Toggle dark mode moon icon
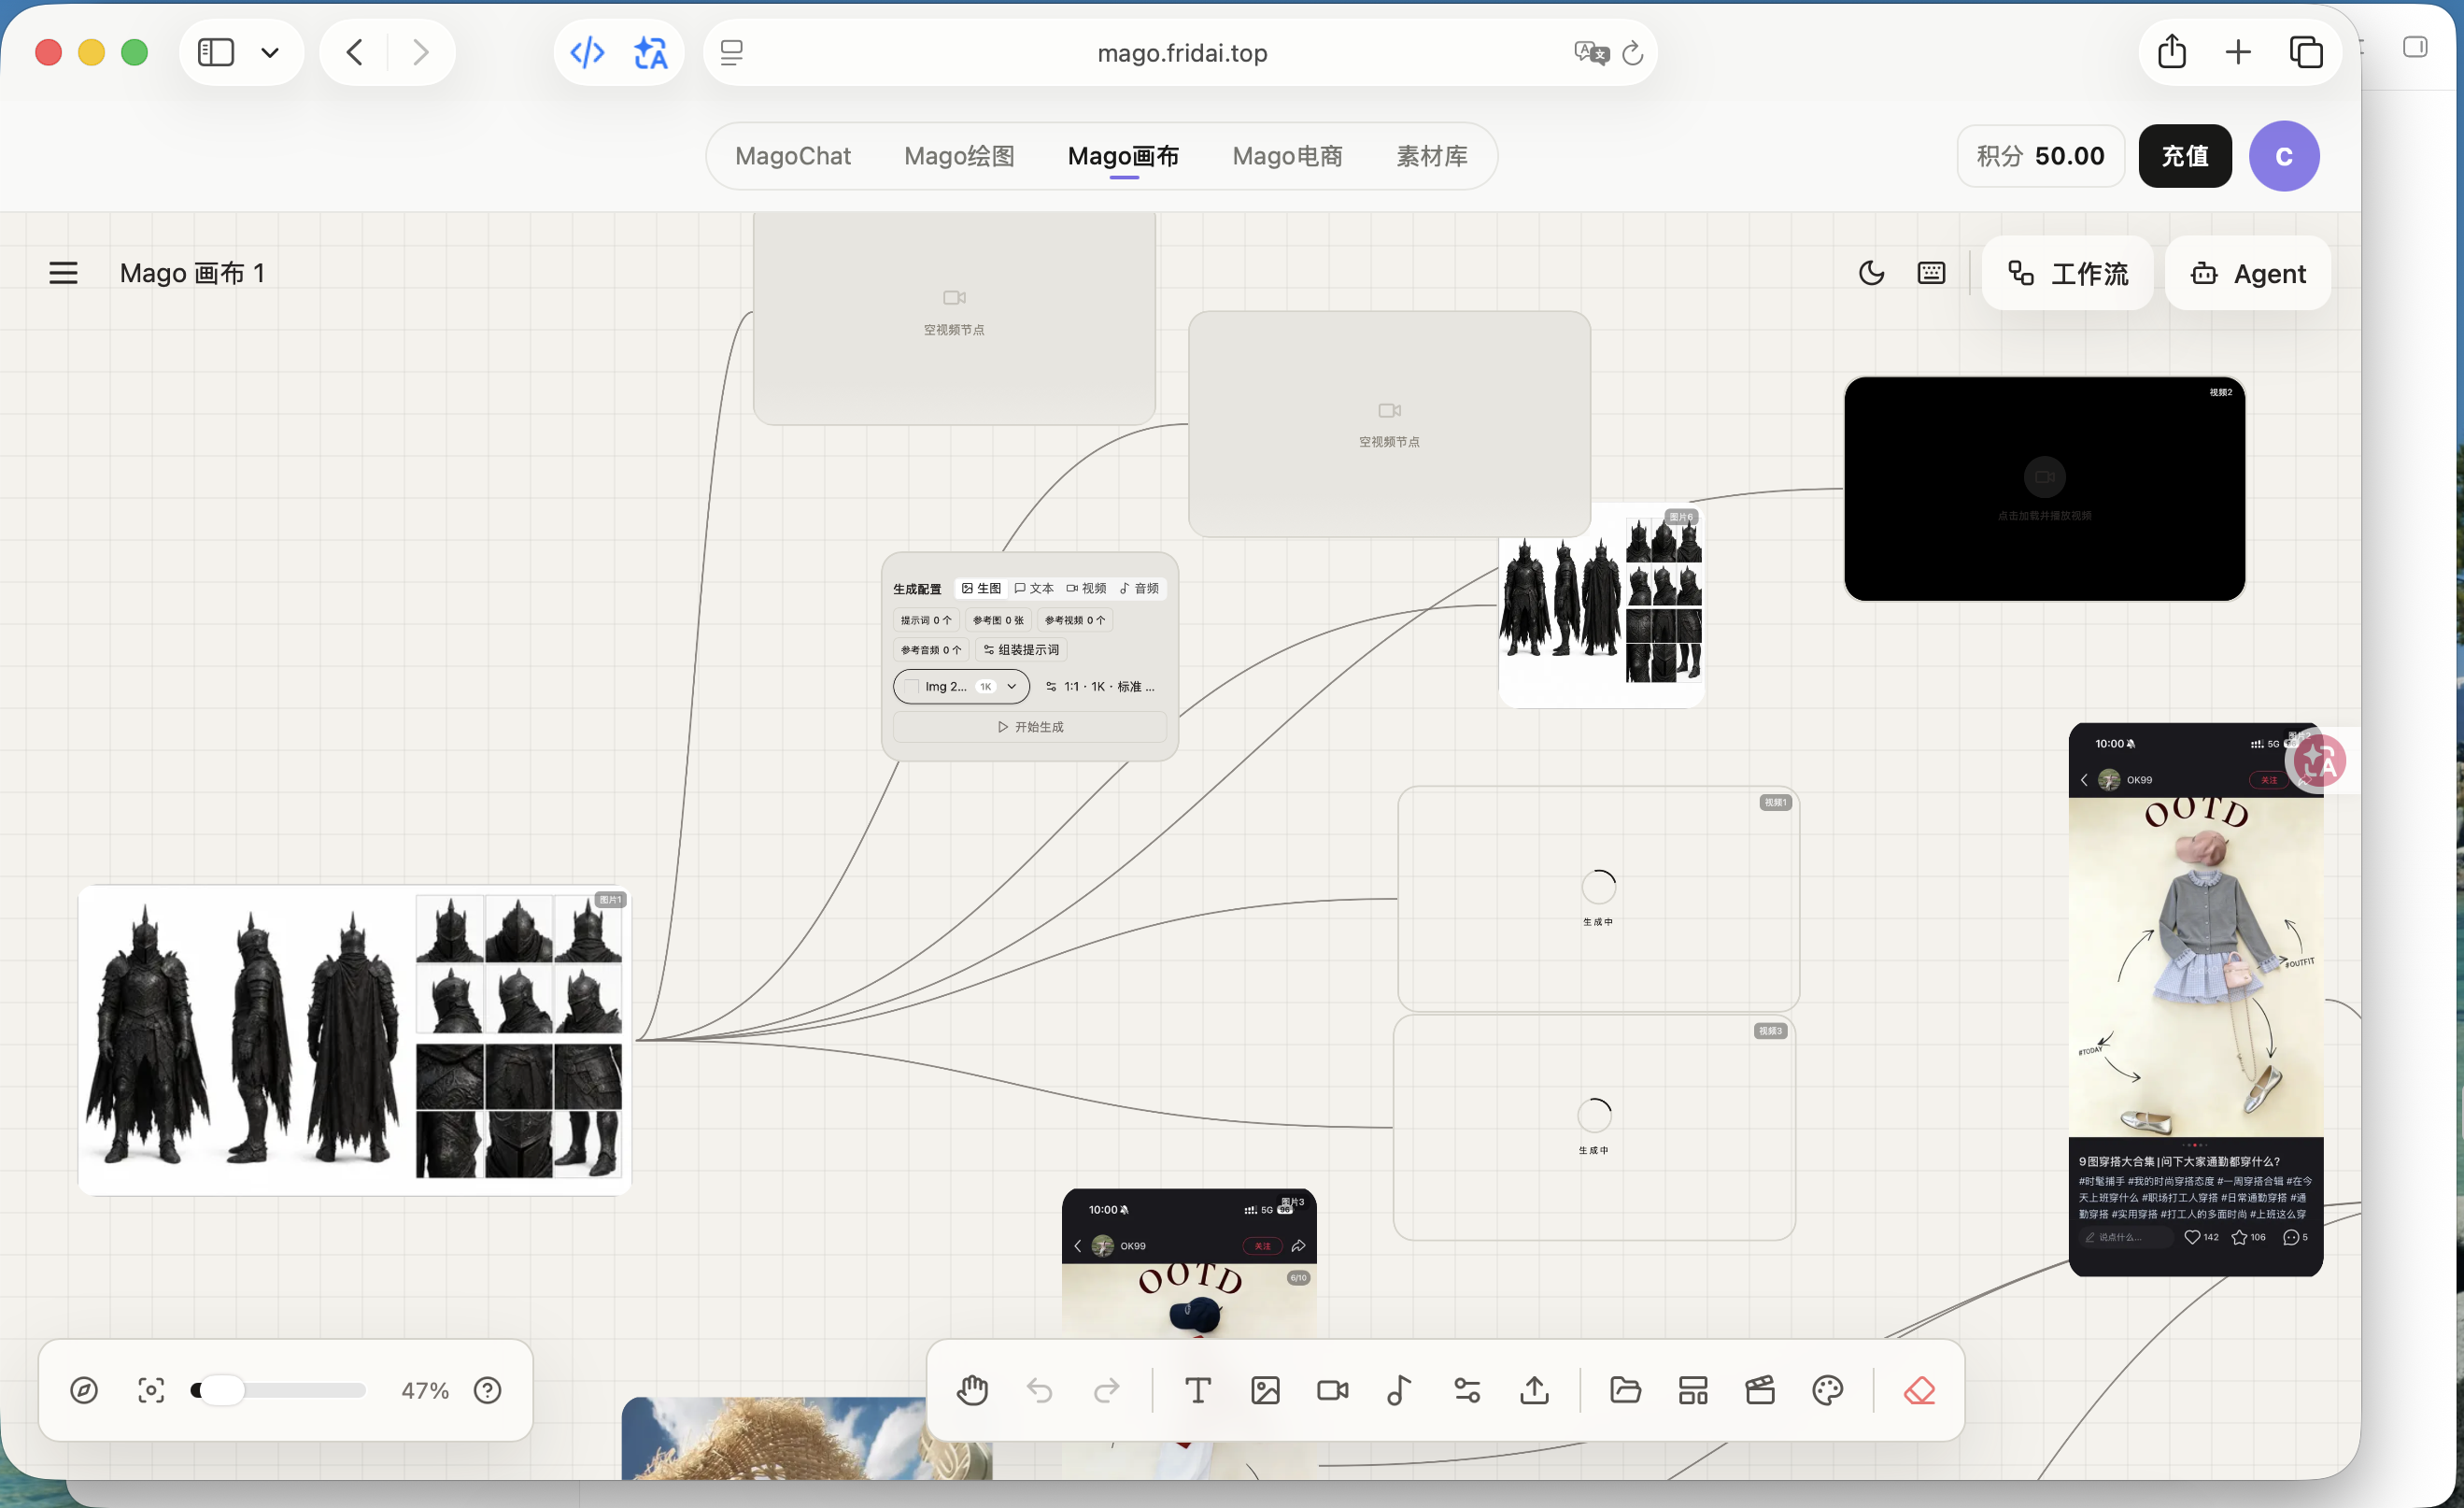2464x1508 pixels. [1871, 273]
